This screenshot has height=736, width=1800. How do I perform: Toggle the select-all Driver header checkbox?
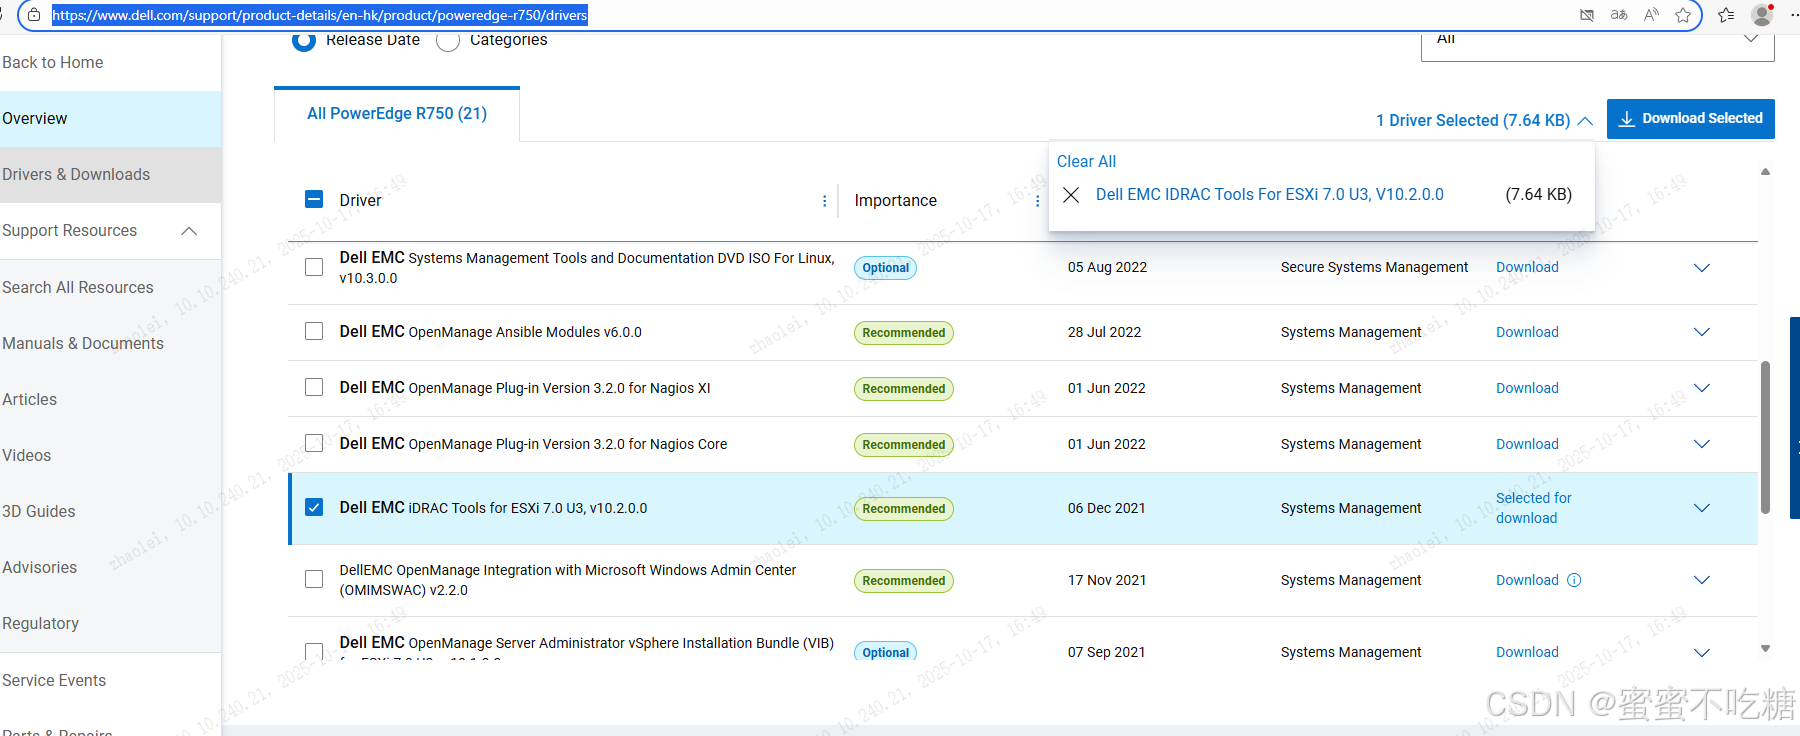(x=314, y=199)
